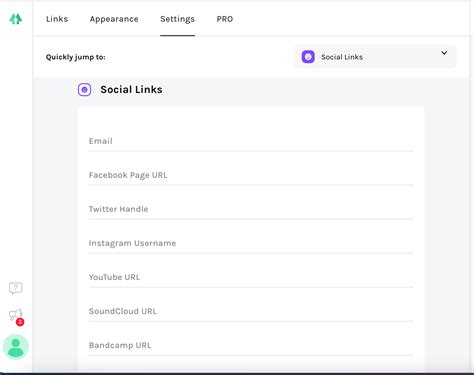Click the Linktree logo icon

(16, 19)
